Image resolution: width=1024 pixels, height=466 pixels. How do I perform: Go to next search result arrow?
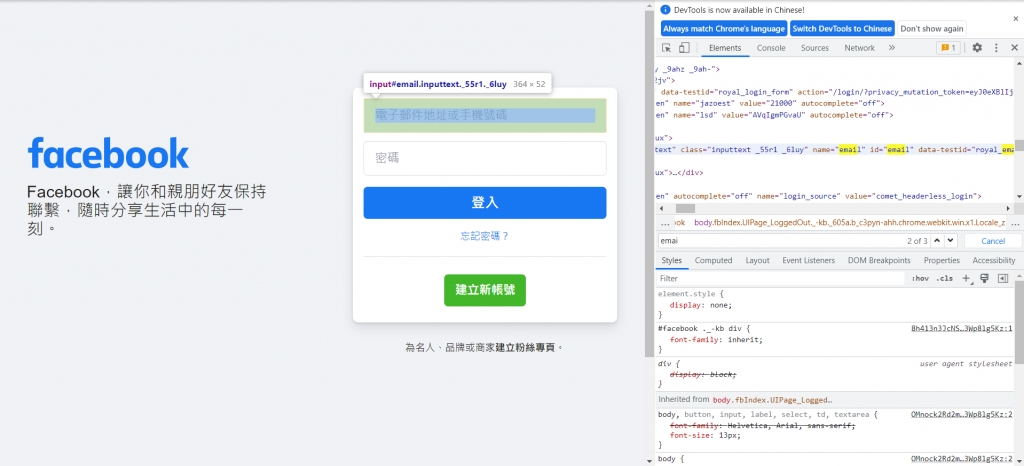click(x=950, y=241)
